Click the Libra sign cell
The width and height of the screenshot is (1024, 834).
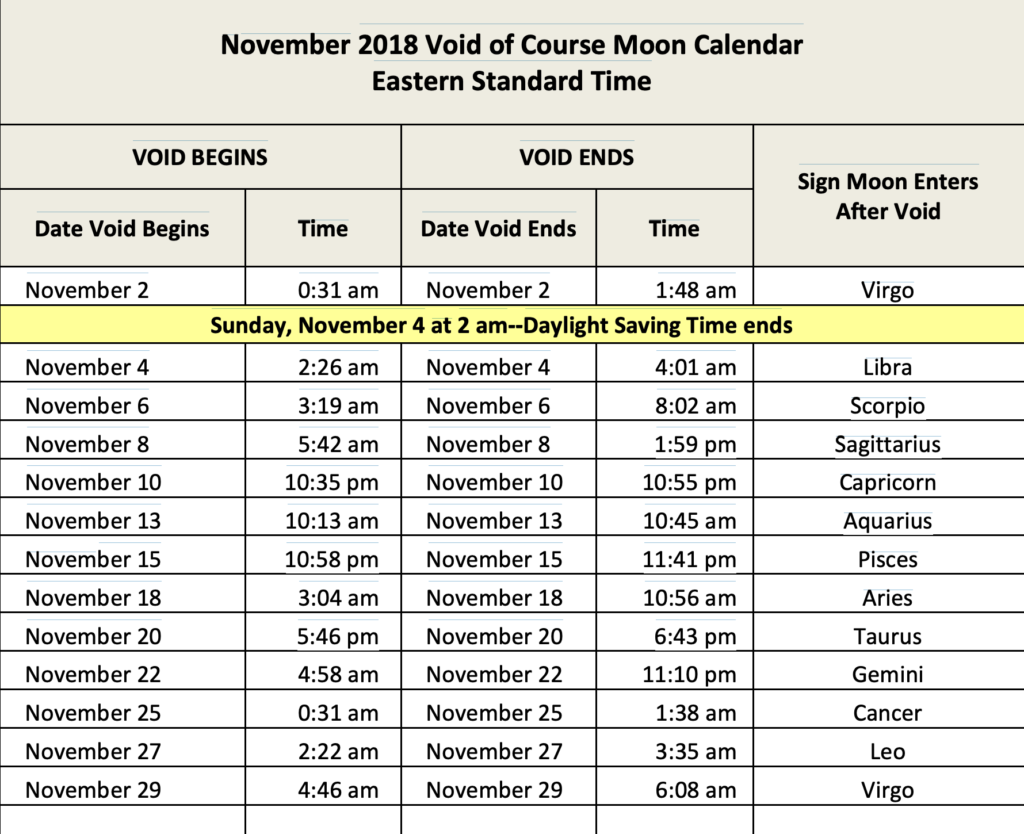tap(888, 367)
